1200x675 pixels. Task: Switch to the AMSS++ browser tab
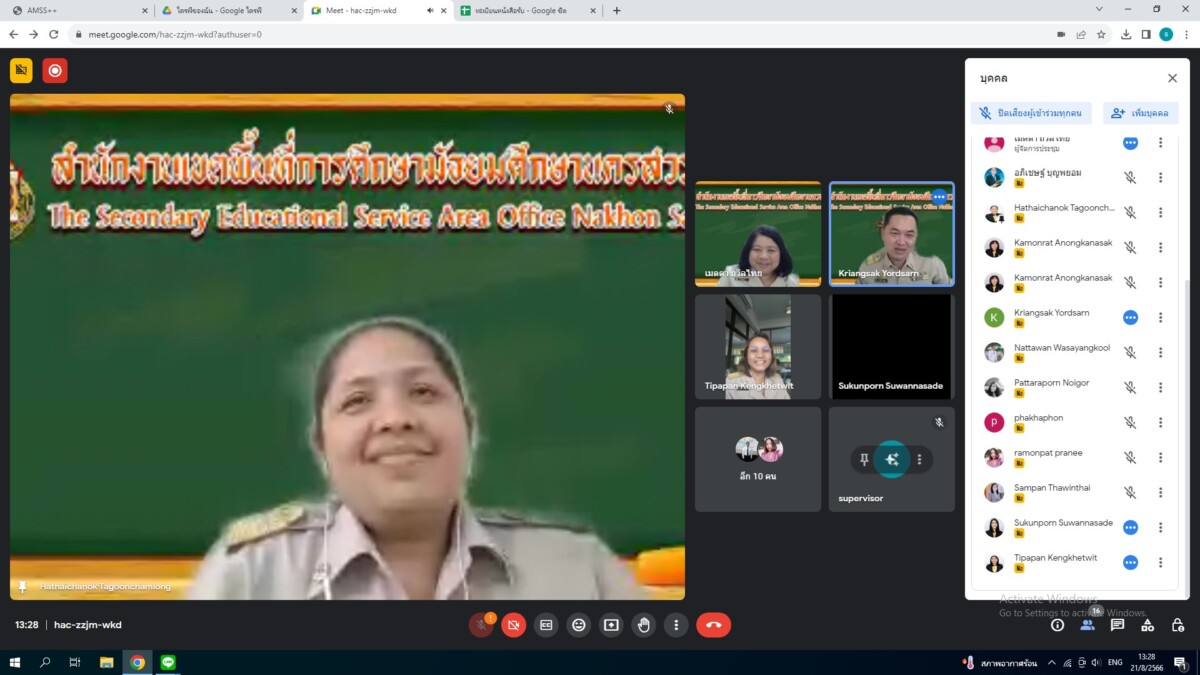tap(78, 10)
